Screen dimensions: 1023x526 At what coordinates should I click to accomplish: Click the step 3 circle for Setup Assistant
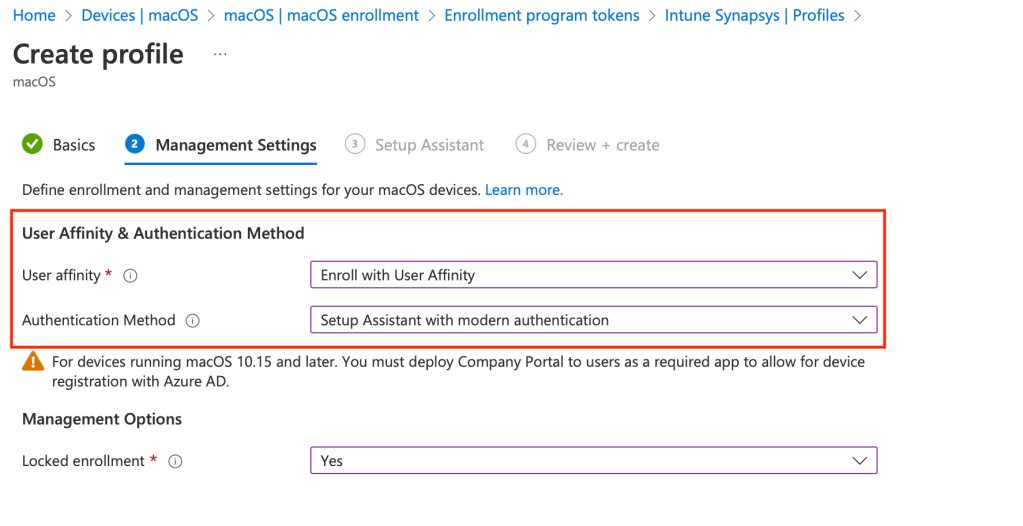tap(354, 145)
